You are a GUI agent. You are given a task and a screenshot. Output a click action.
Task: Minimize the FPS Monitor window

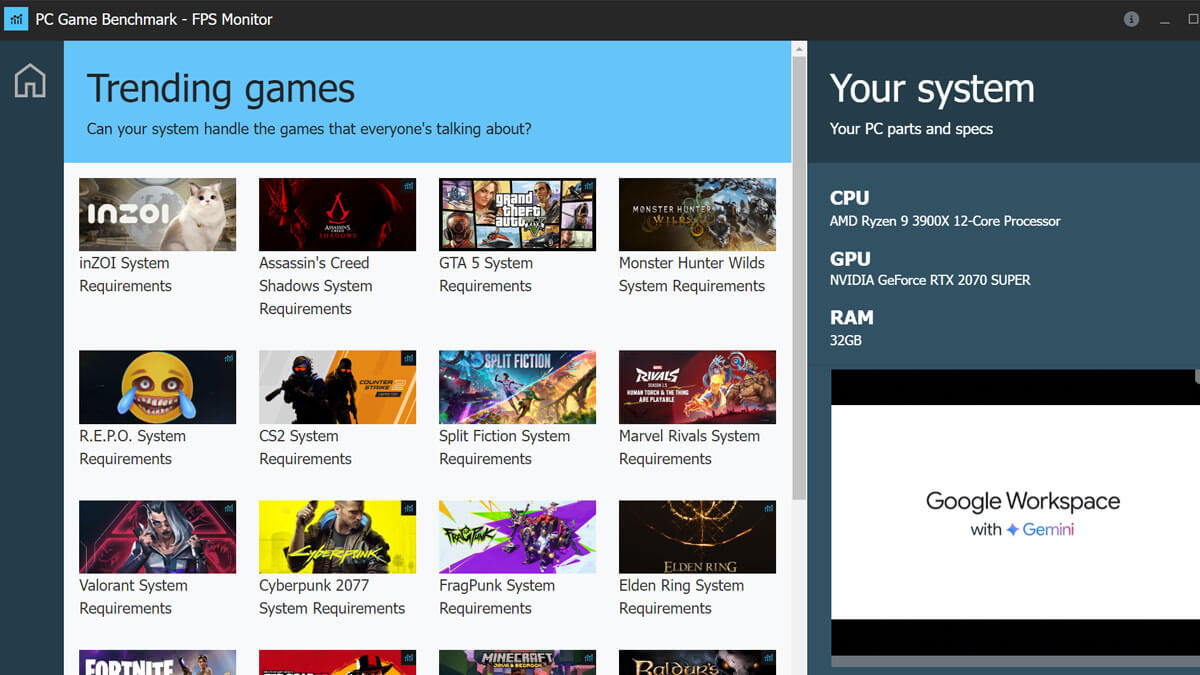pos(1165,20)
